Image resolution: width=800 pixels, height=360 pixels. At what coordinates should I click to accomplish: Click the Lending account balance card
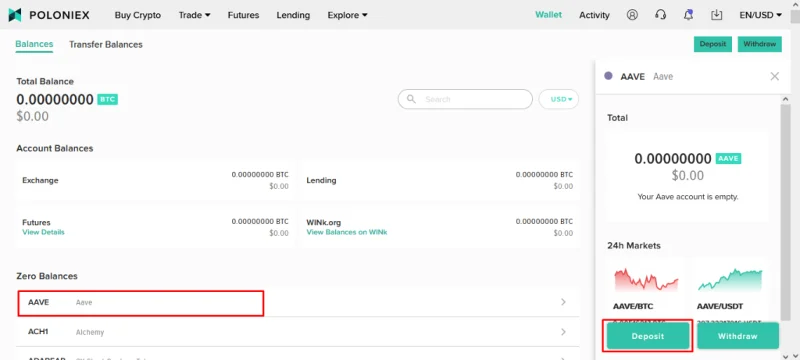(x=439, y=180)
